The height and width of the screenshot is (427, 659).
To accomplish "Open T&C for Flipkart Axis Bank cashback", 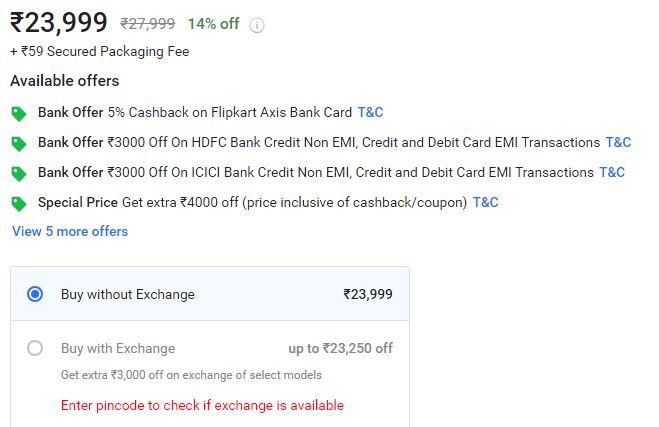I will point(370,112).
